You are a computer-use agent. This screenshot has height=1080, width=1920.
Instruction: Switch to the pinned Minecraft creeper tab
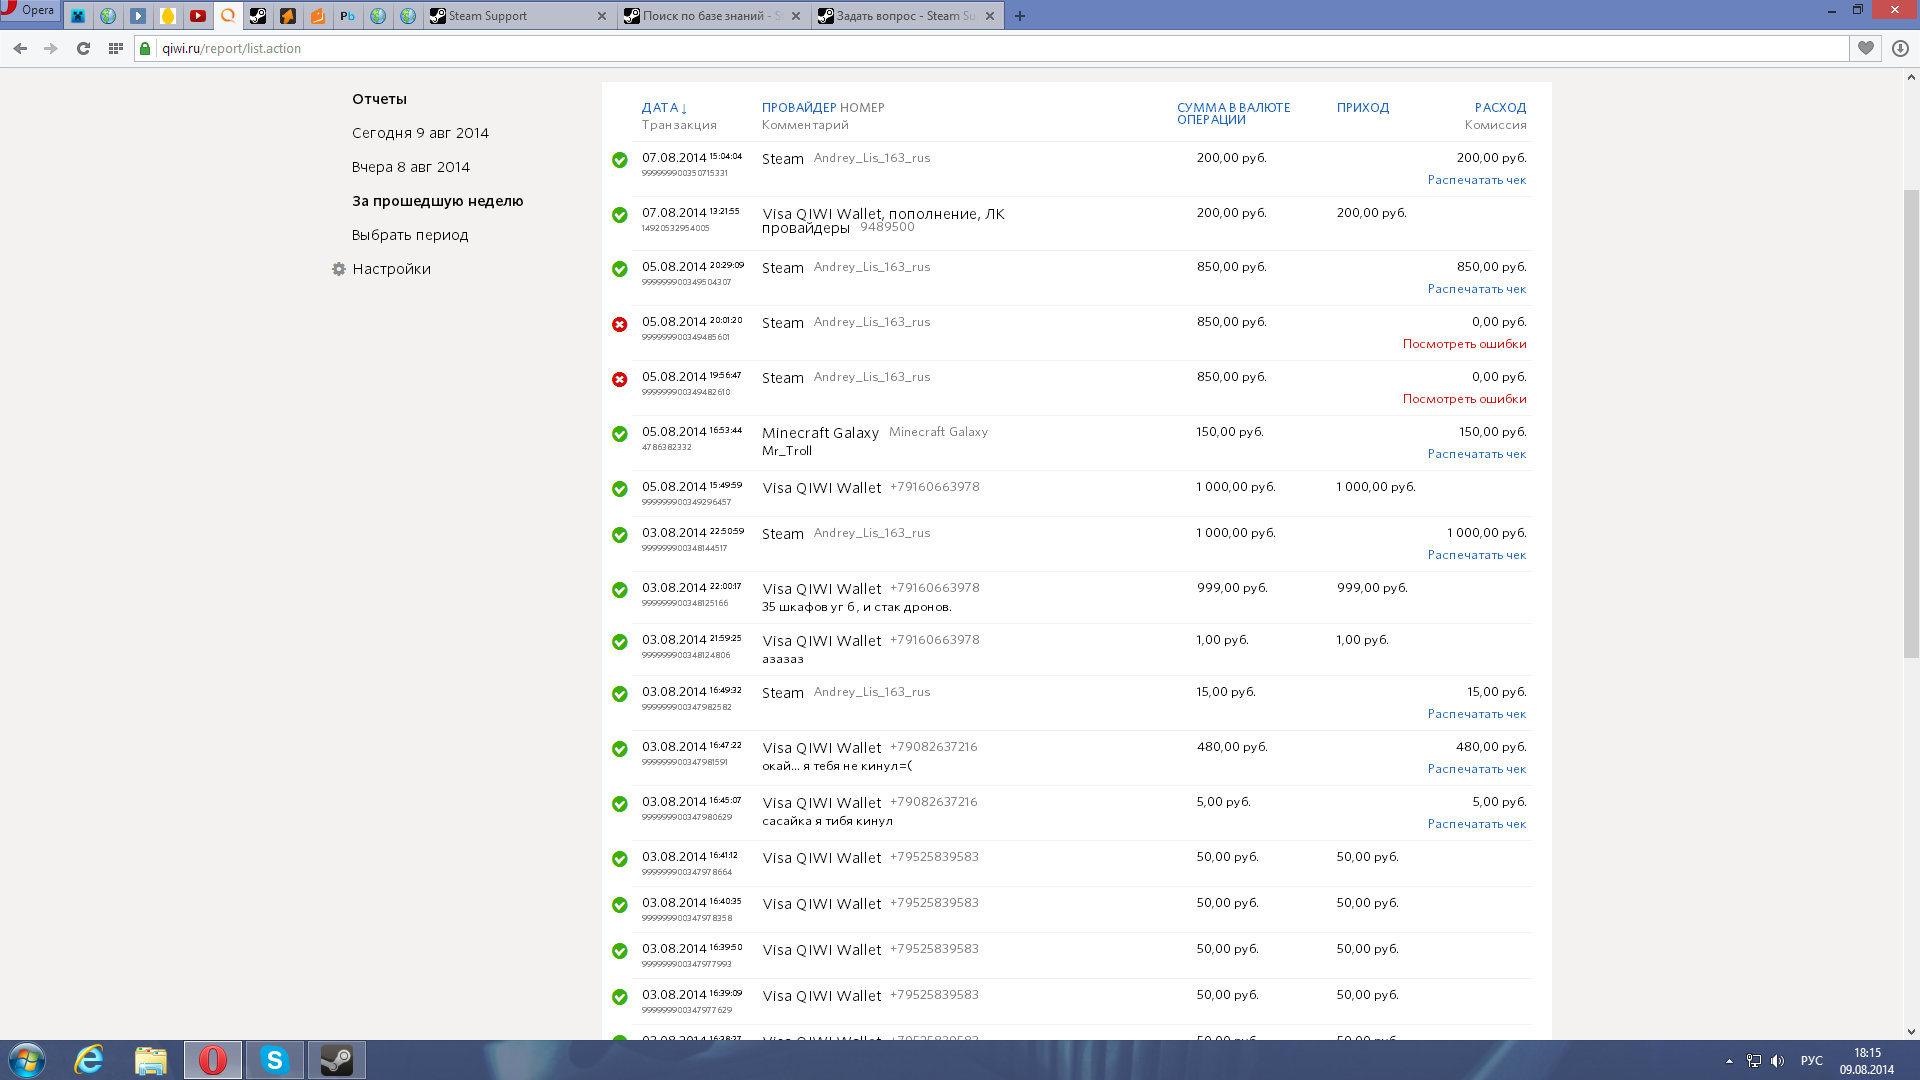pyautogui.click(x=78, y=16)
